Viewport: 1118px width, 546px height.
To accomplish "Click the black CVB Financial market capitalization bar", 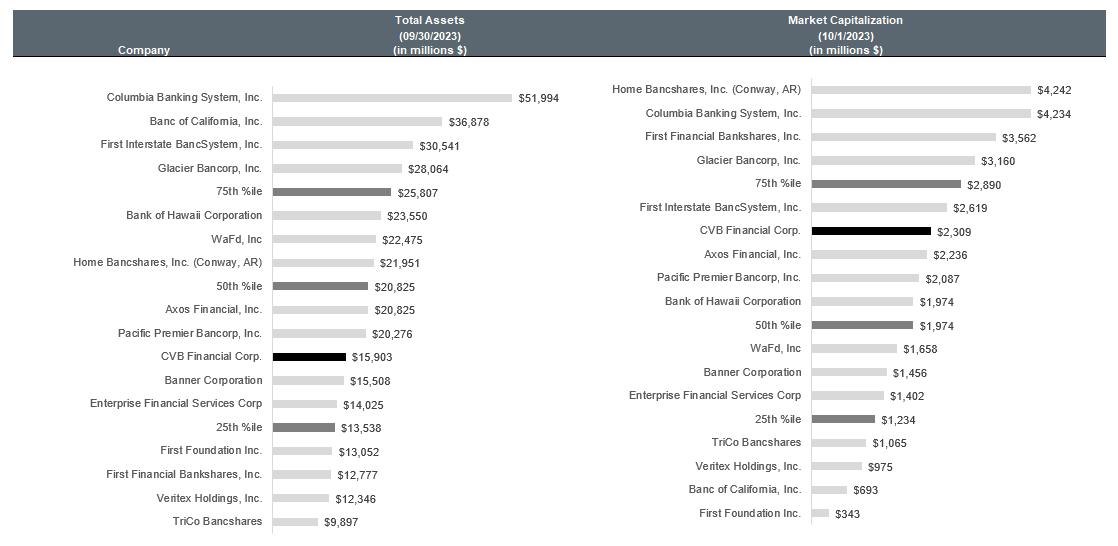I will pos(871,231).
